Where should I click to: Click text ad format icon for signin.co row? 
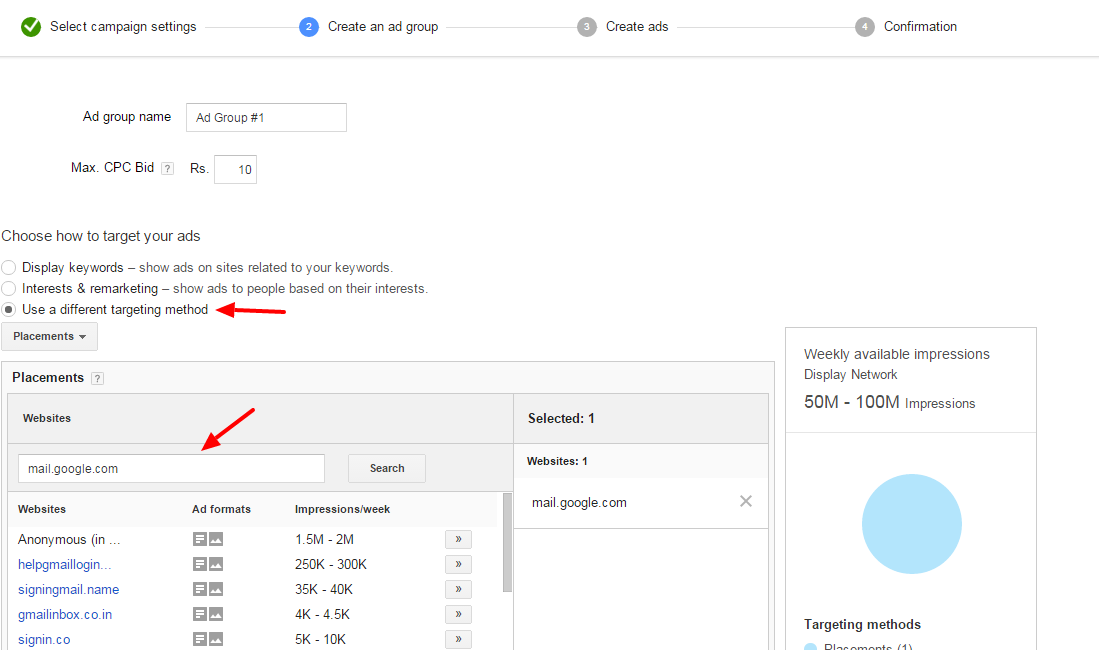click(200, 639)
